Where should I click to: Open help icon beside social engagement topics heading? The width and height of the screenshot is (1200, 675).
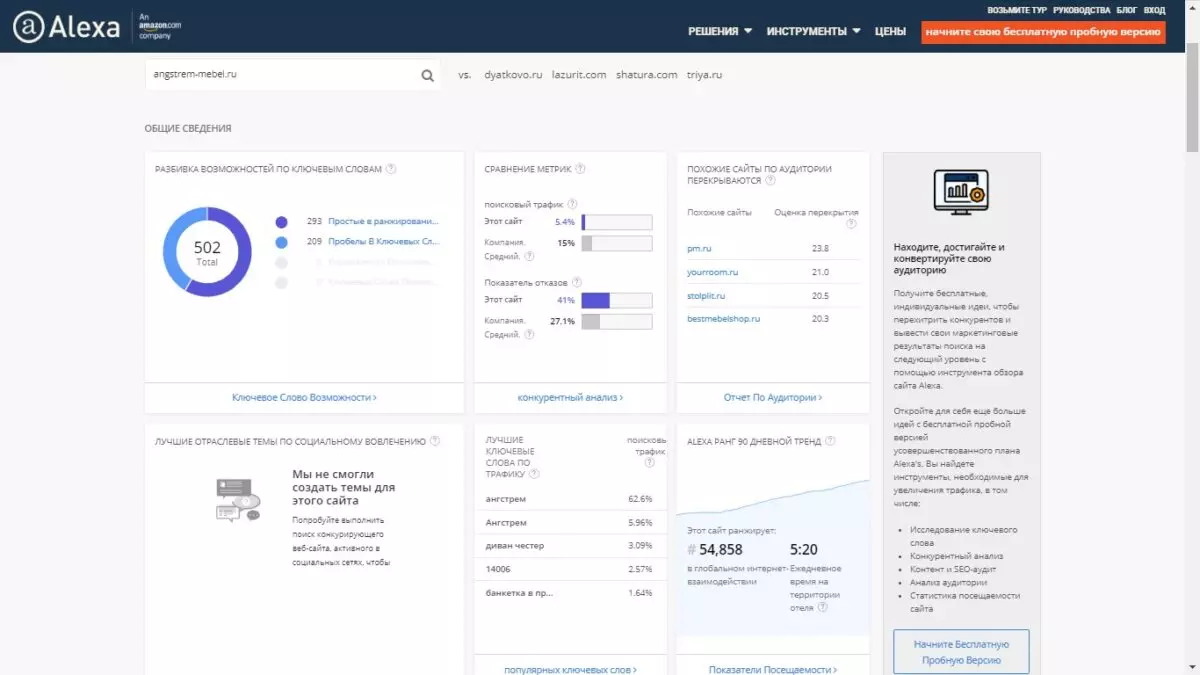[435, 441]
